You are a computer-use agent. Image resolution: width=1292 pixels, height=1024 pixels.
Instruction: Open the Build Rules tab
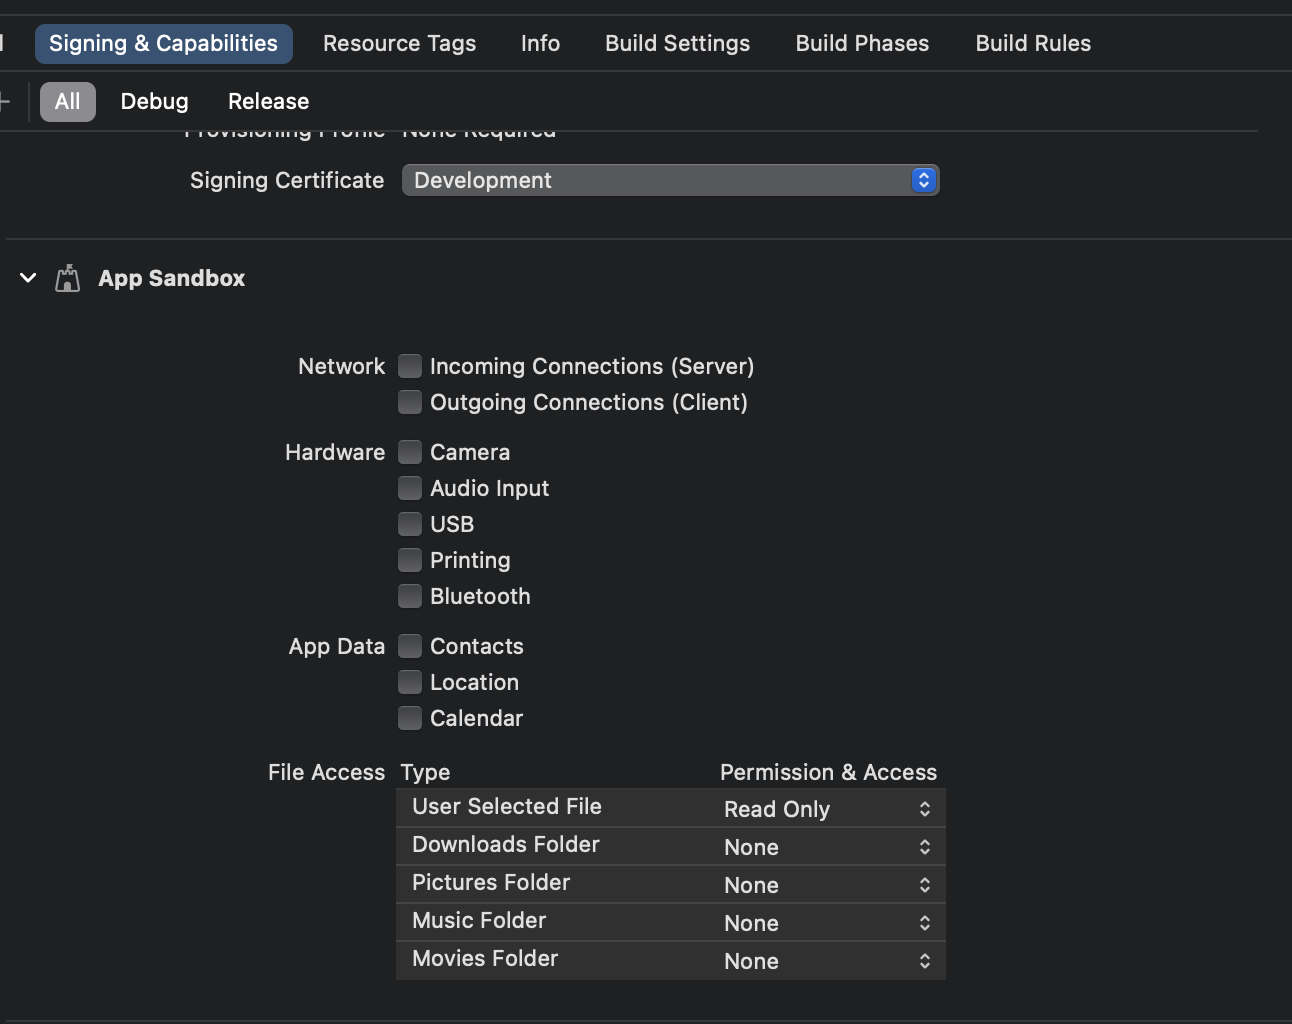[1033, 44]
